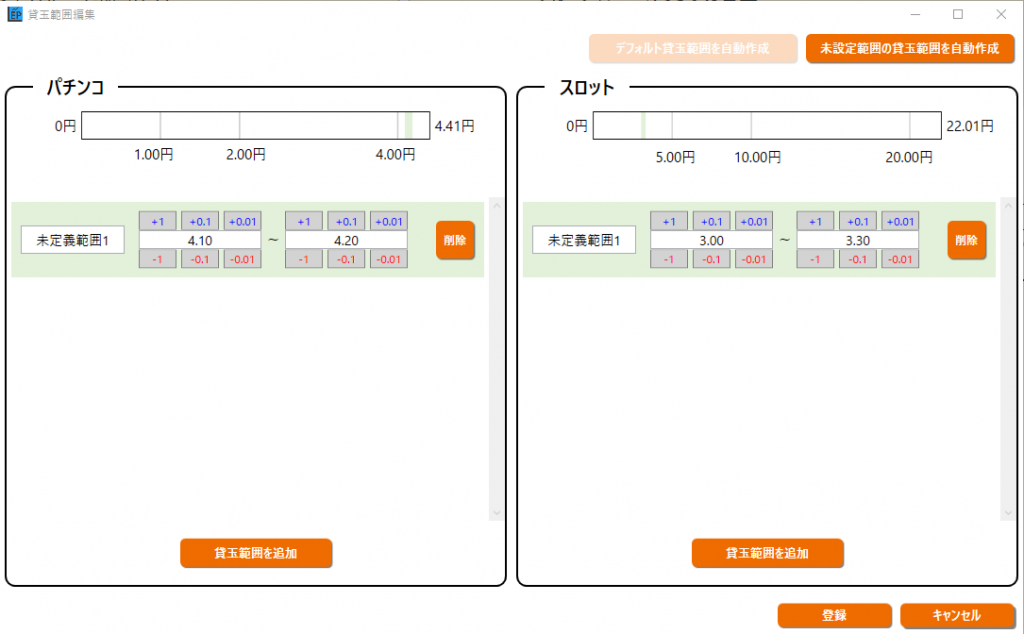
Task: Click -0.1 below the Slot 3.30 value
Action: coord(857,259)
